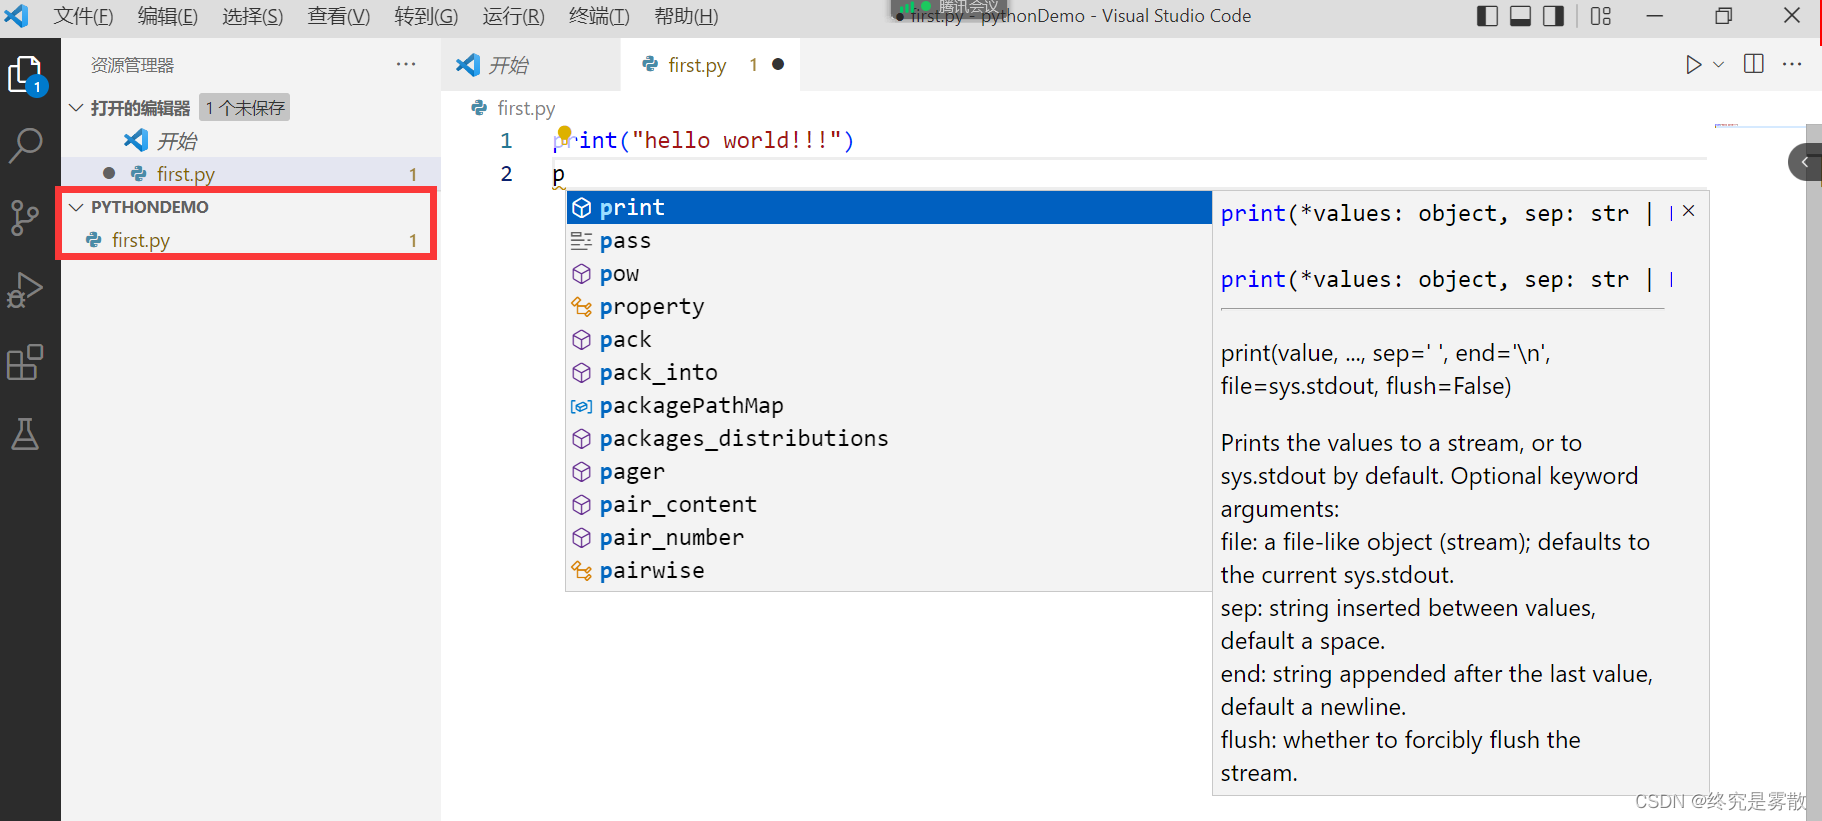Choose the pair_number suggestion

click(x=889, y=537)
